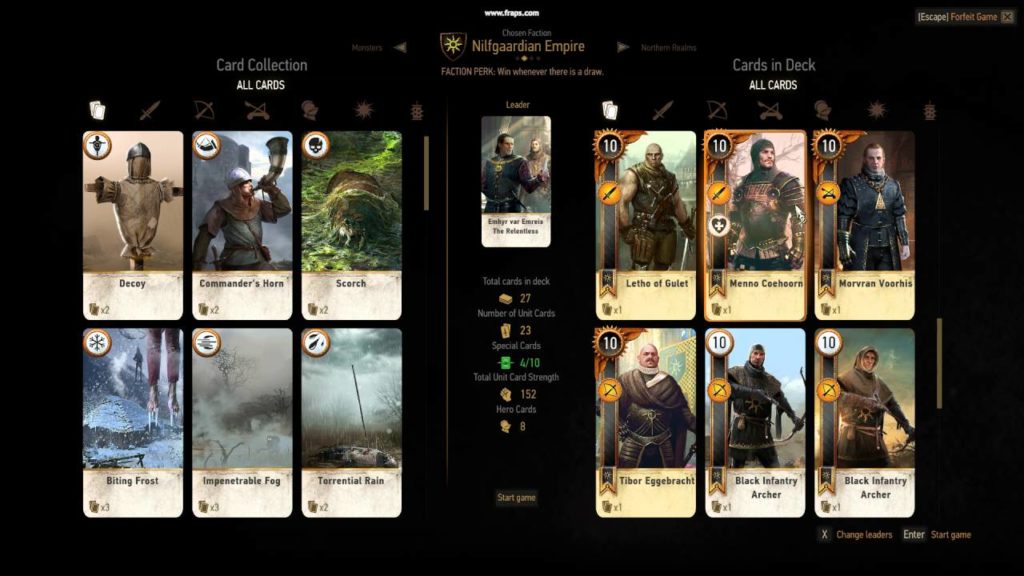Select the all cards filter in Card Collection
The height and width of the screenshot is (576, 1024).
(97, 110)
